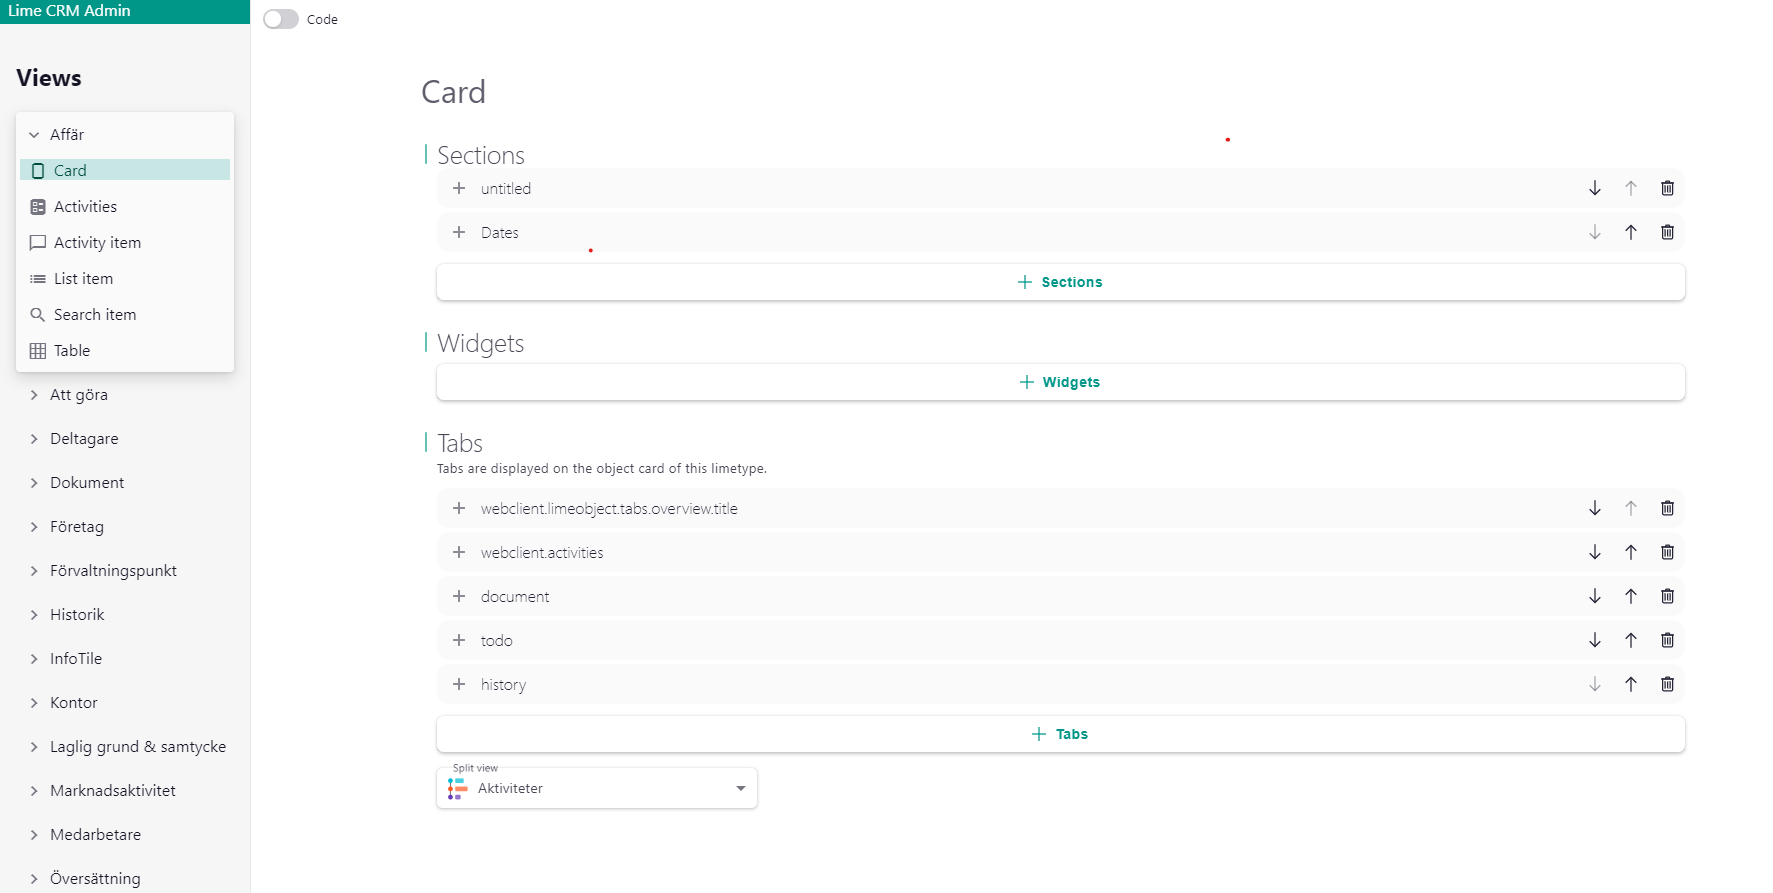Expand the history tab entry
The height and width of the screenshot is (893, 1773).
point(459,684)
